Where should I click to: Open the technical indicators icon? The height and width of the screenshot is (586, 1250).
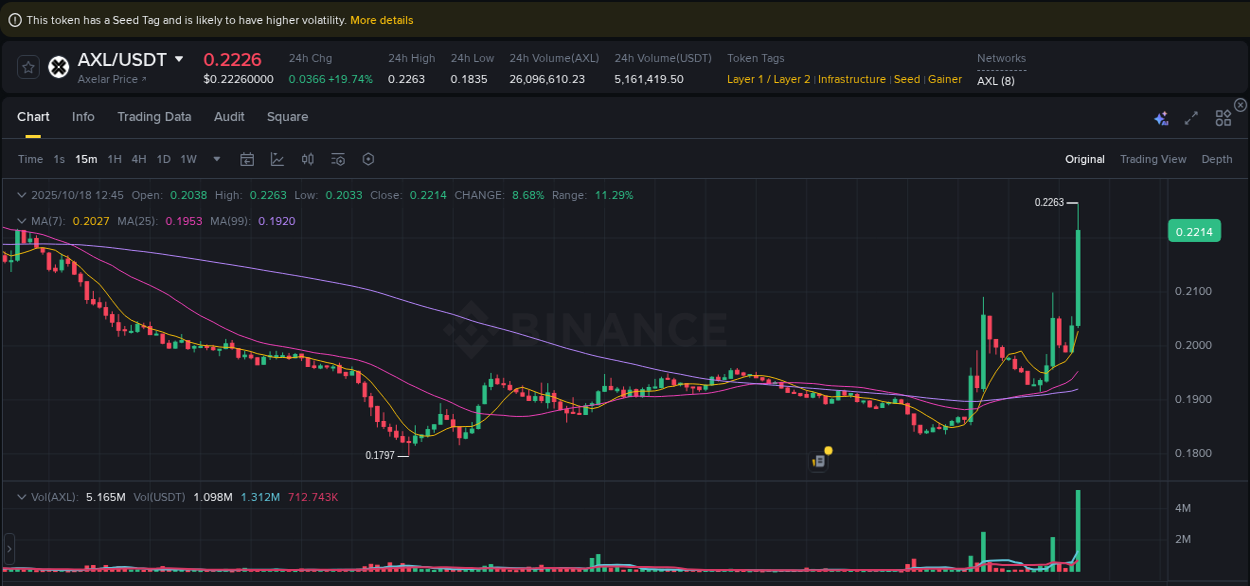(x=307, y=159)
